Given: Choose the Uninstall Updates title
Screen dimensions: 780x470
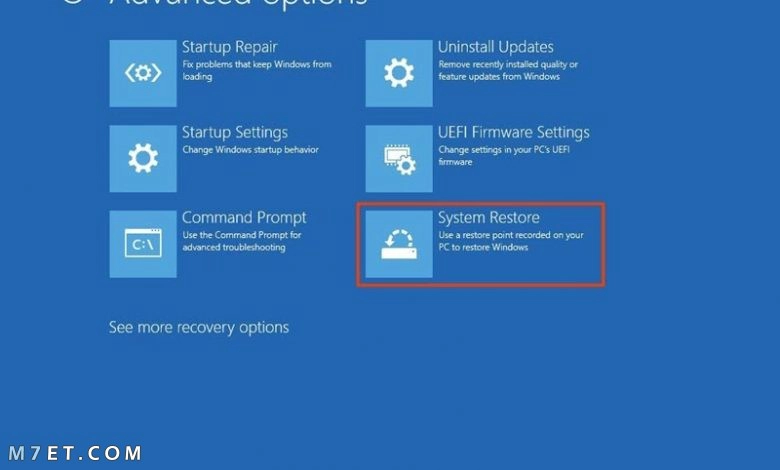Looking at the screenshot, I should (x=495, y=47).
